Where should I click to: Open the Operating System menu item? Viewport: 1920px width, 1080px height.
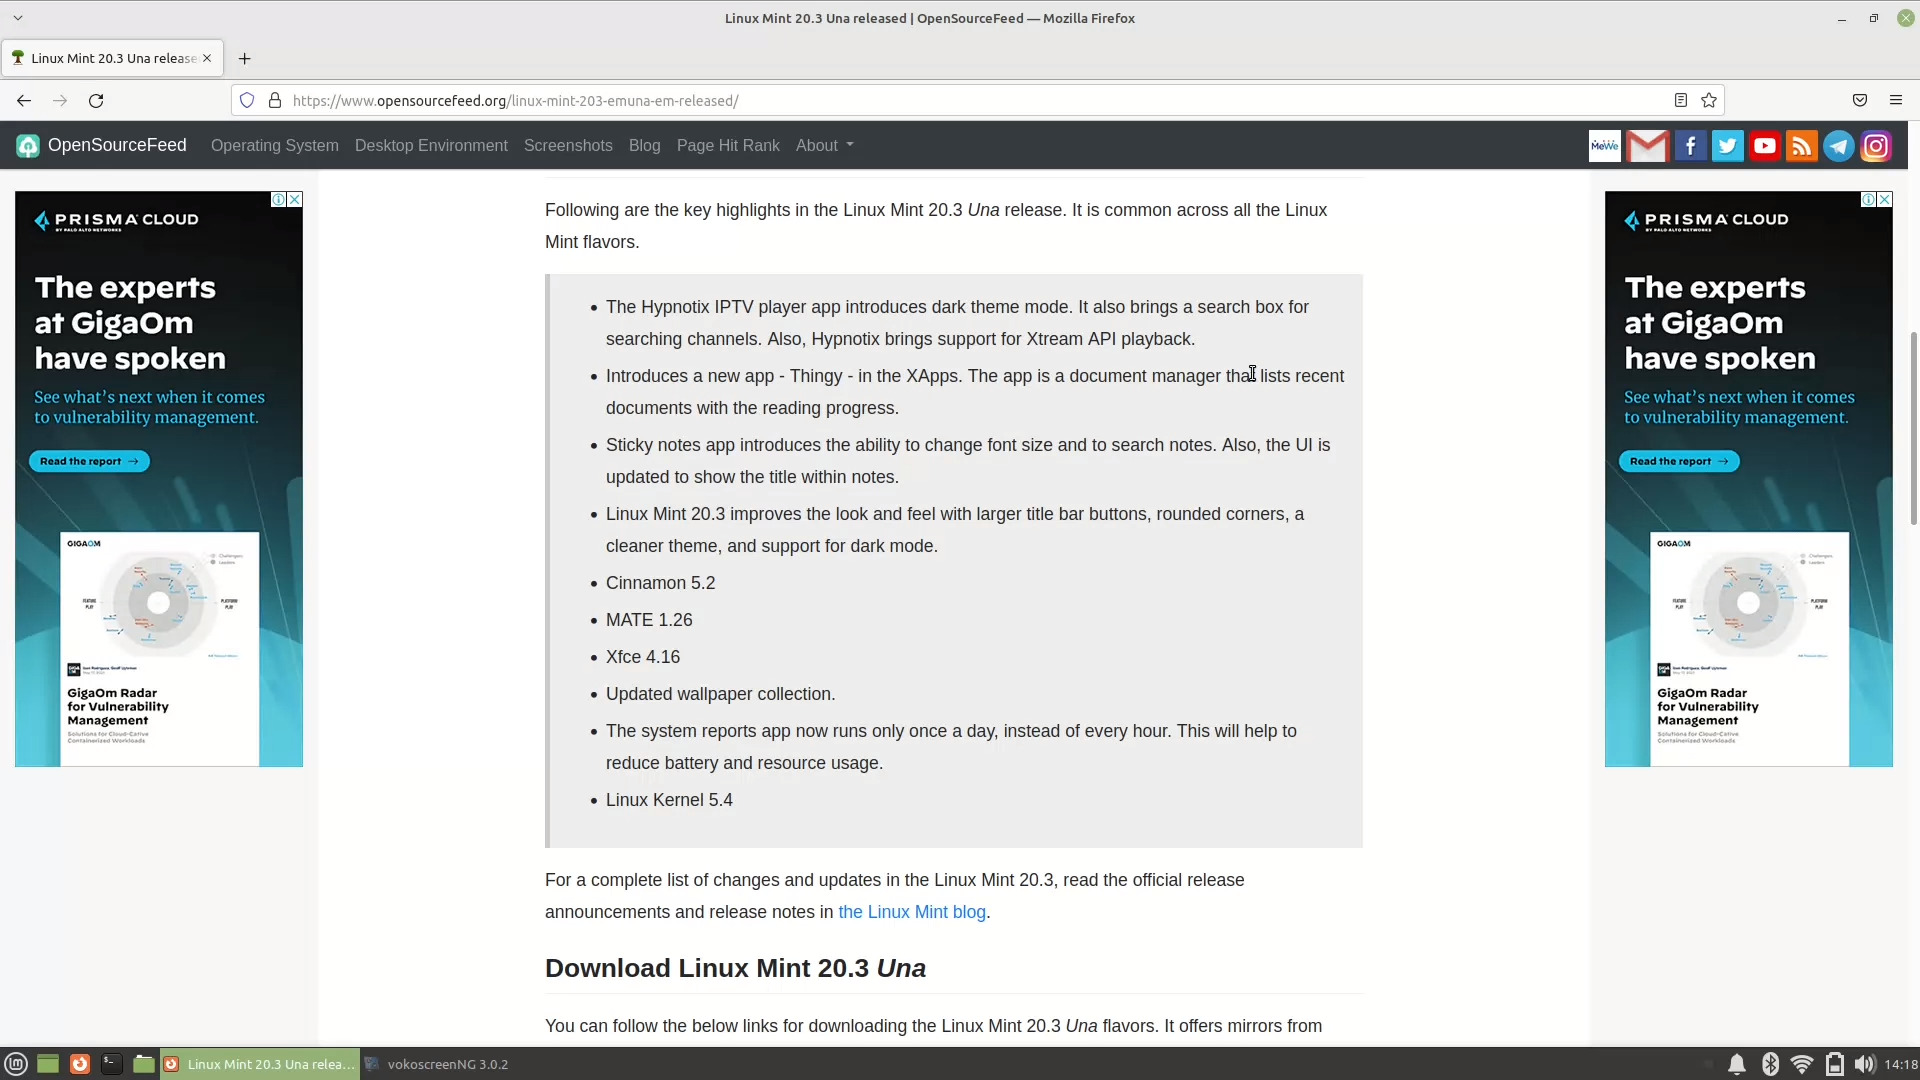[275, 146]
